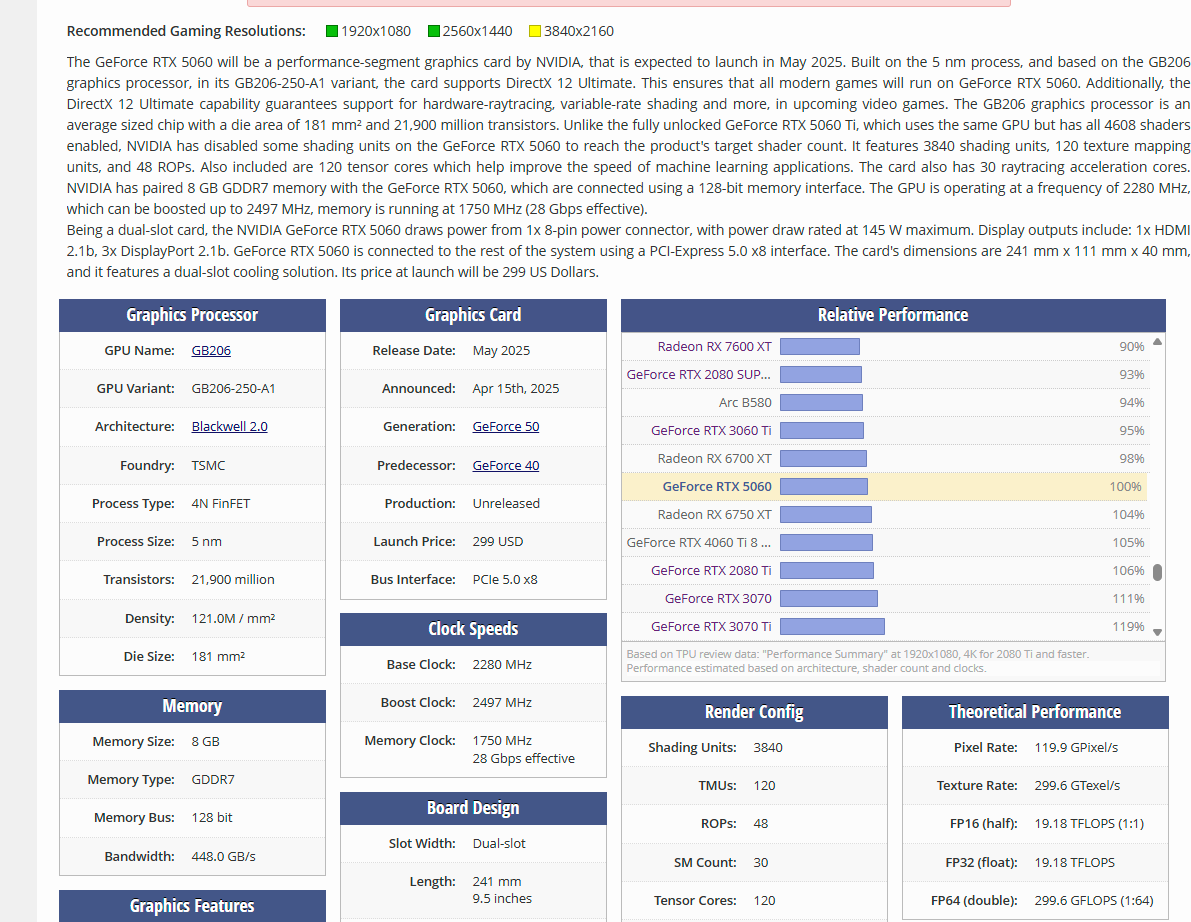This screenshot has width=1191, height=922.
Task: Click the FP64 value 299.6 GFLOPS (1:64)
Action: coord(1094,900)
